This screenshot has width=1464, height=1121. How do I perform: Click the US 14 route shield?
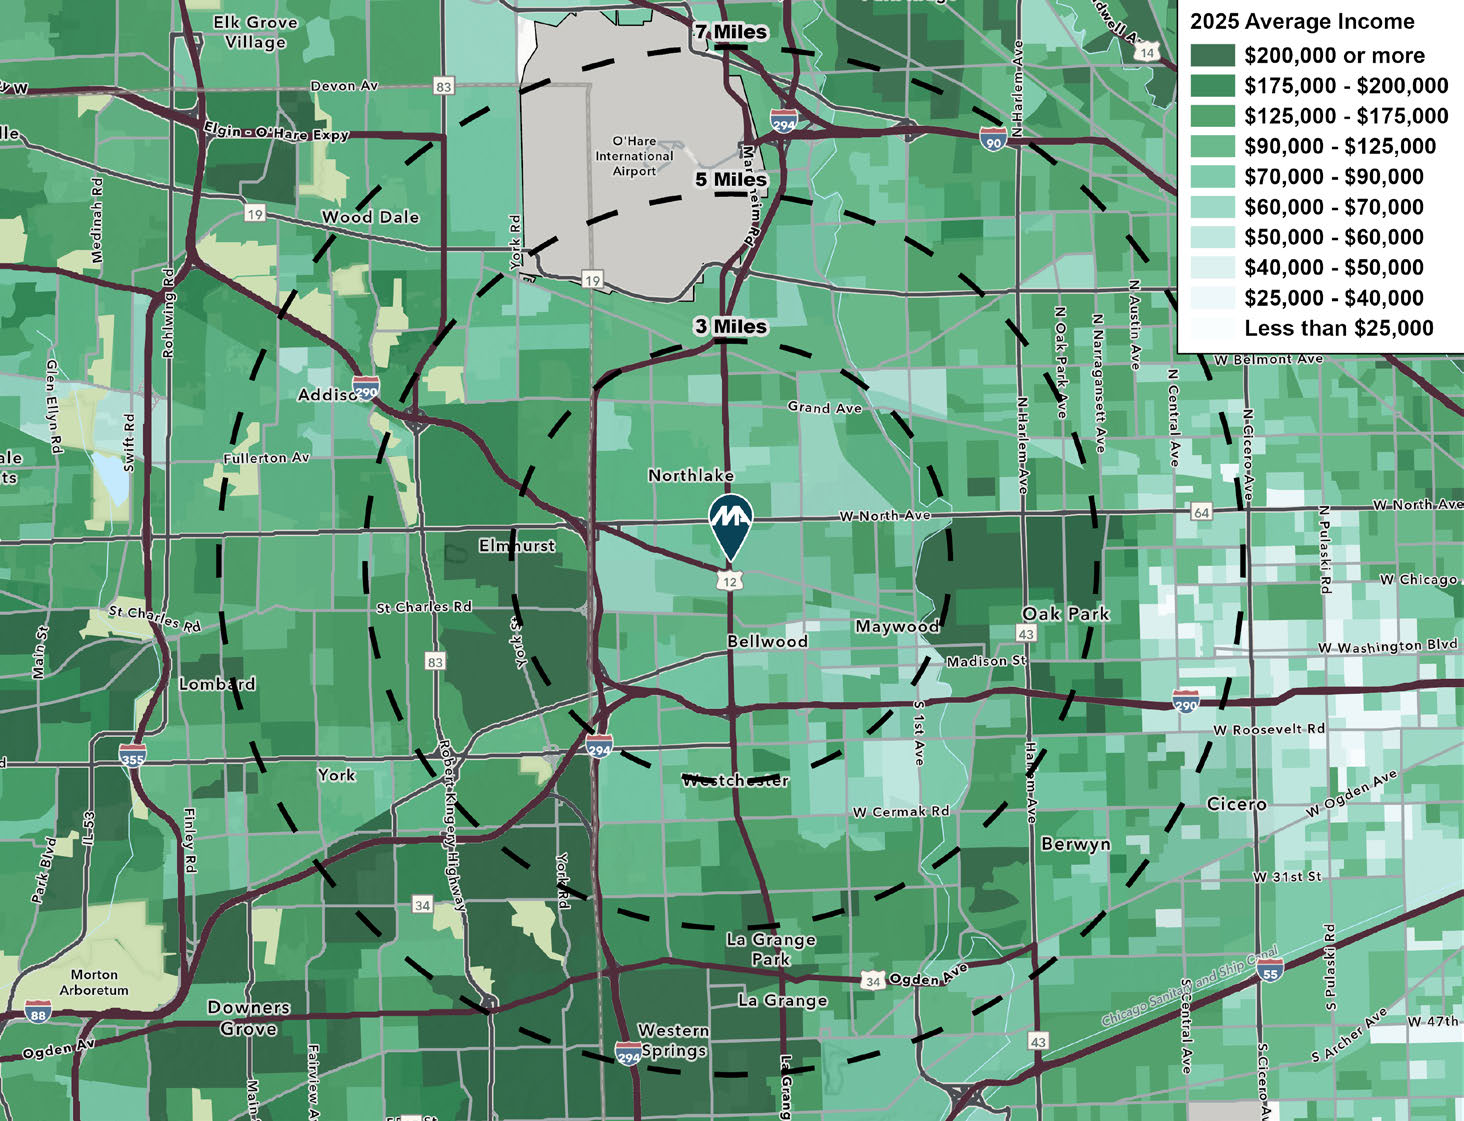pos(1147,52)
